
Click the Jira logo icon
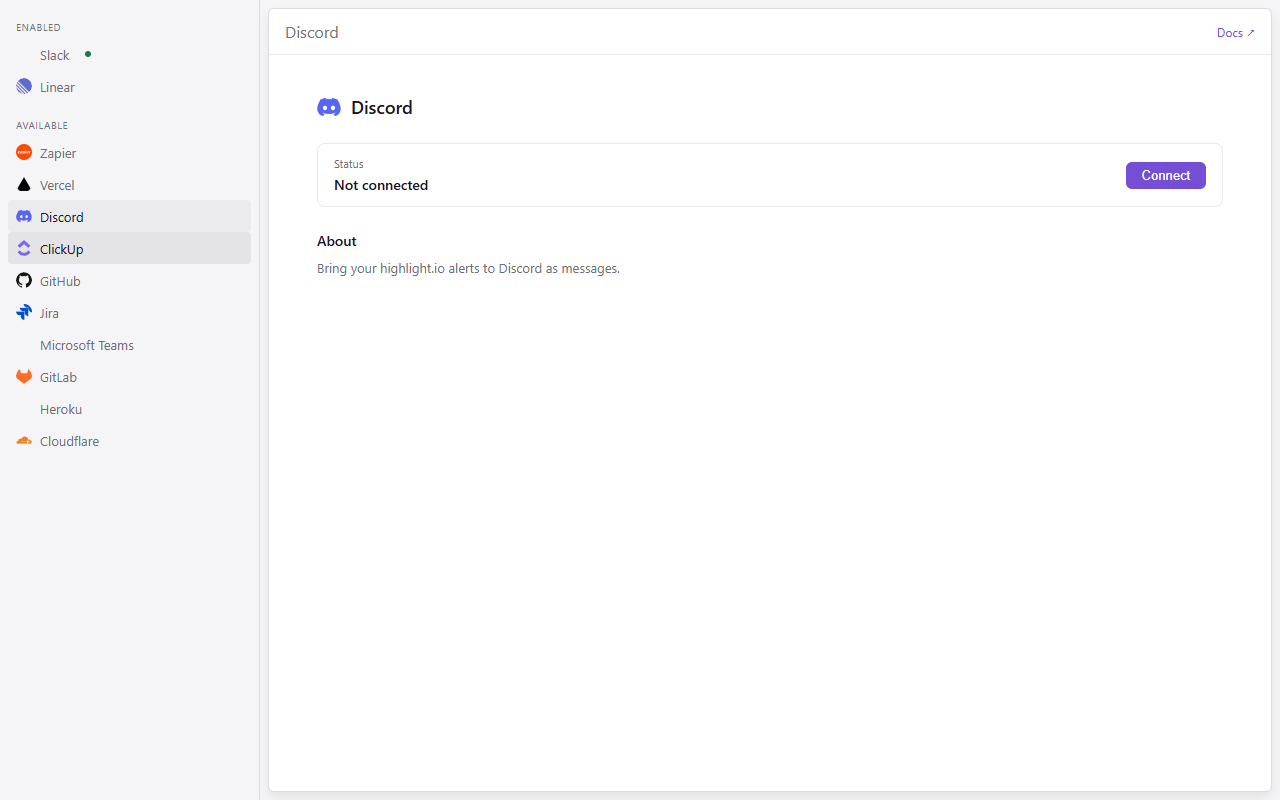[24, 313]
